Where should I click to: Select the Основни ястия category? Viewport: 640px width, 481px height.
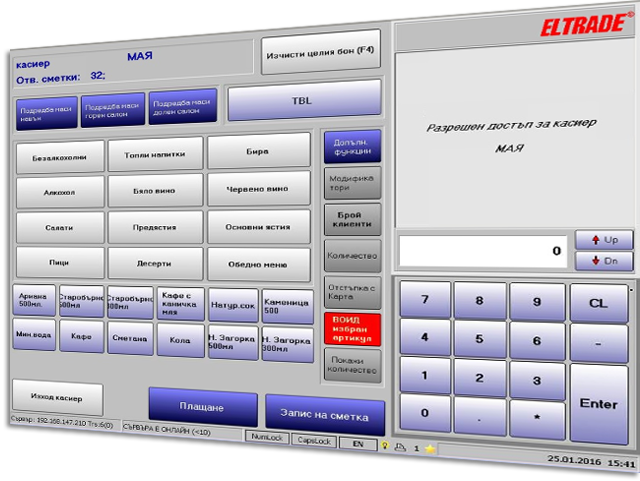258,227
